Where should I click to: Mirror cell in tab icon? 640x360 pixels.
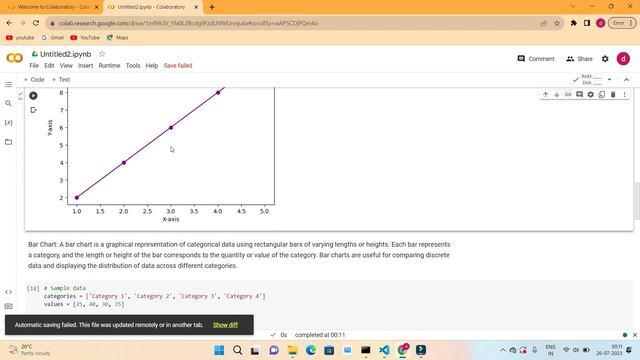602,95
